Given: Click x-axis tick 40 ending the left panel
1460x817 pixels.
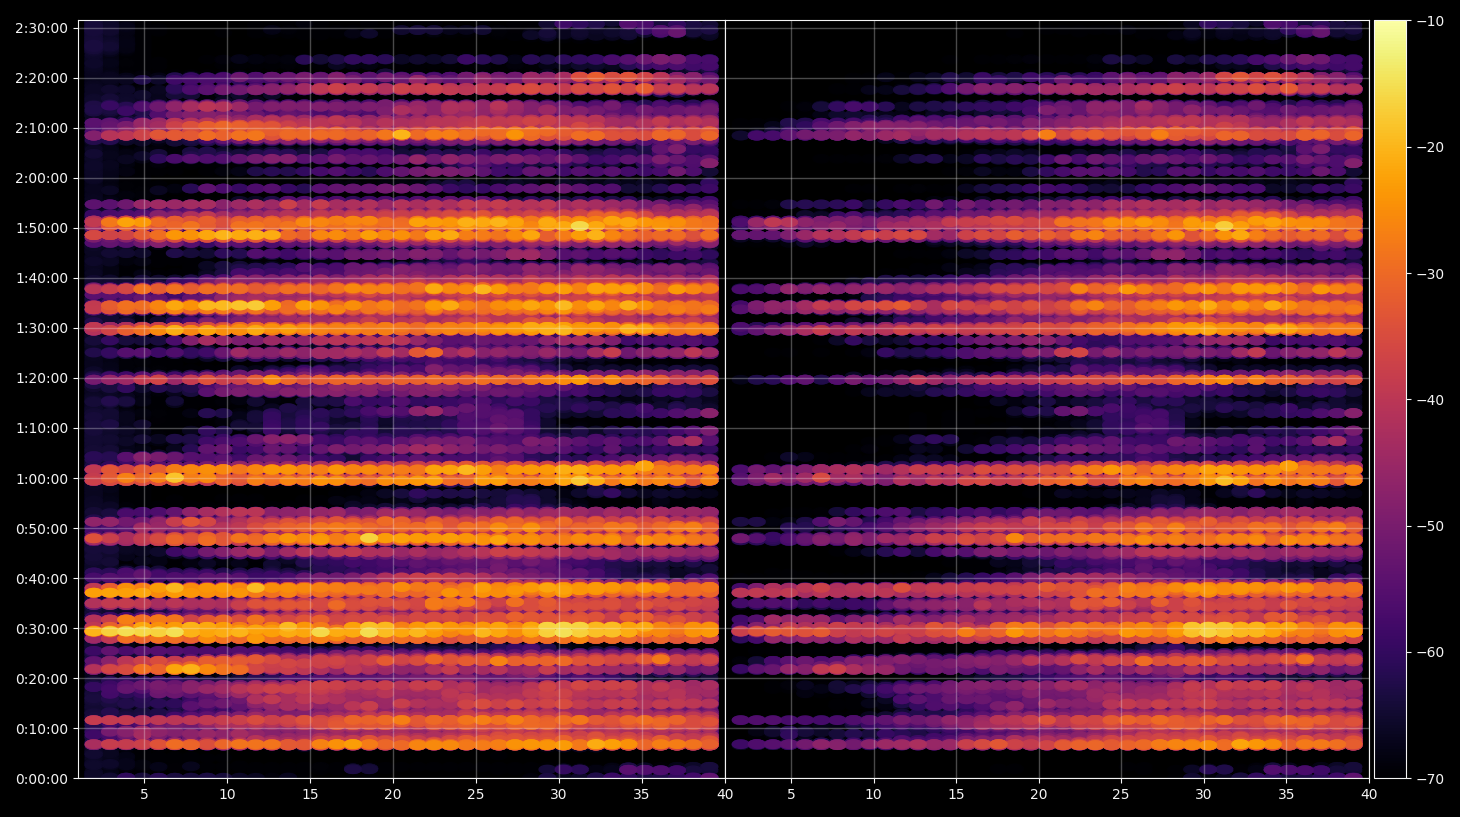Looking at the screenshot, I should (x=725, y=794).
